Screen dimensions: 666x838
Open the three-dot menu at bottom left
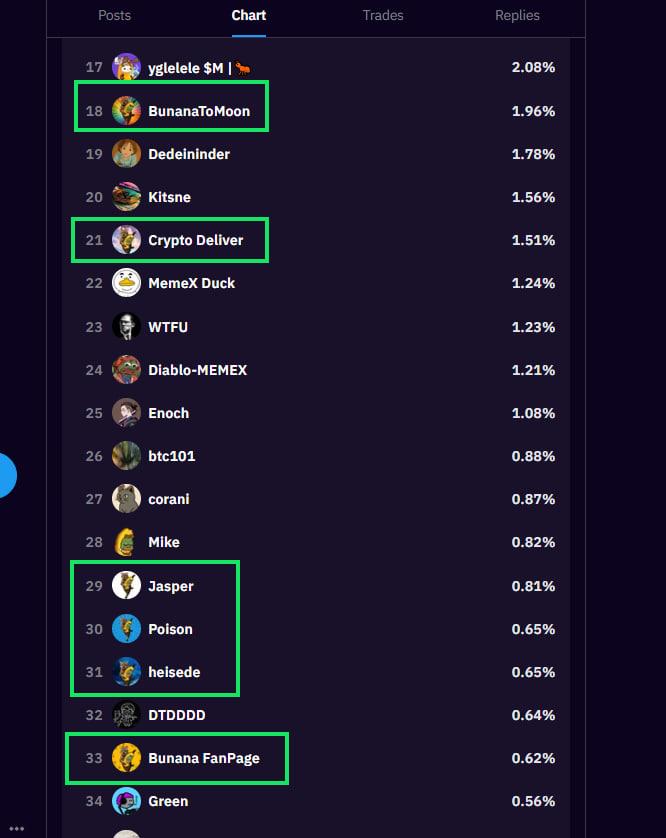click(x=16, y=828)
